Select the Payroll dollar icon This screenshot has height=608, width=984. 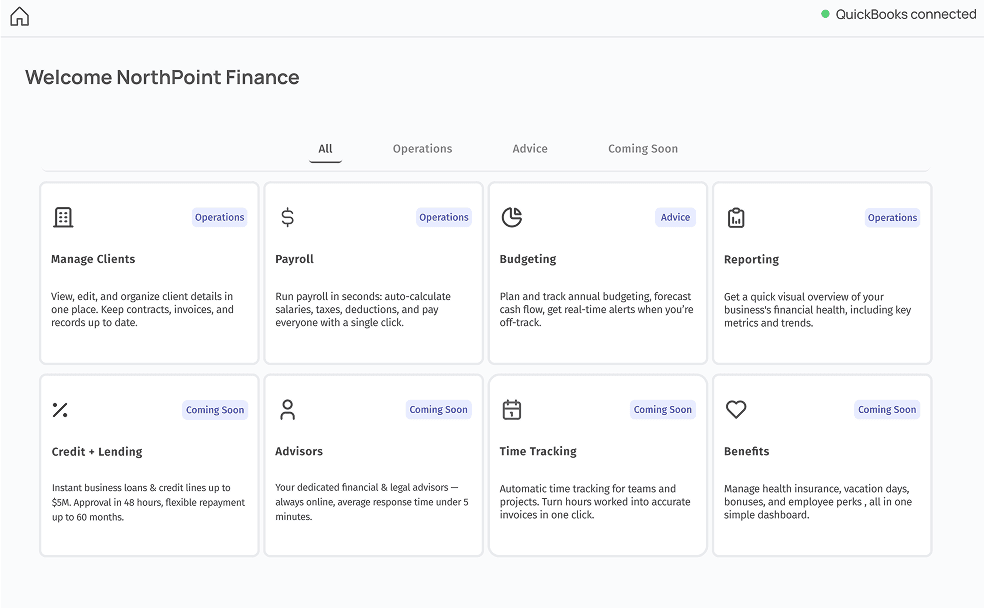(286, 217)
